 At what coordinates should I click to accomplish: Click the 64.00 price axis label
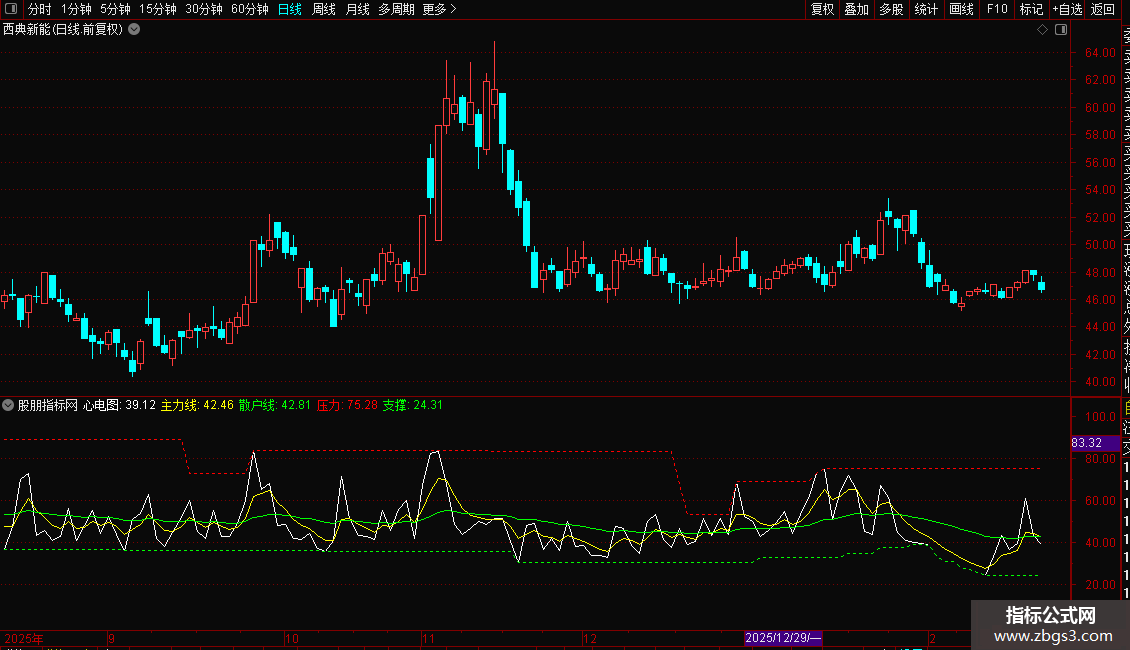pyautogui.click(x=1100, y=53)
